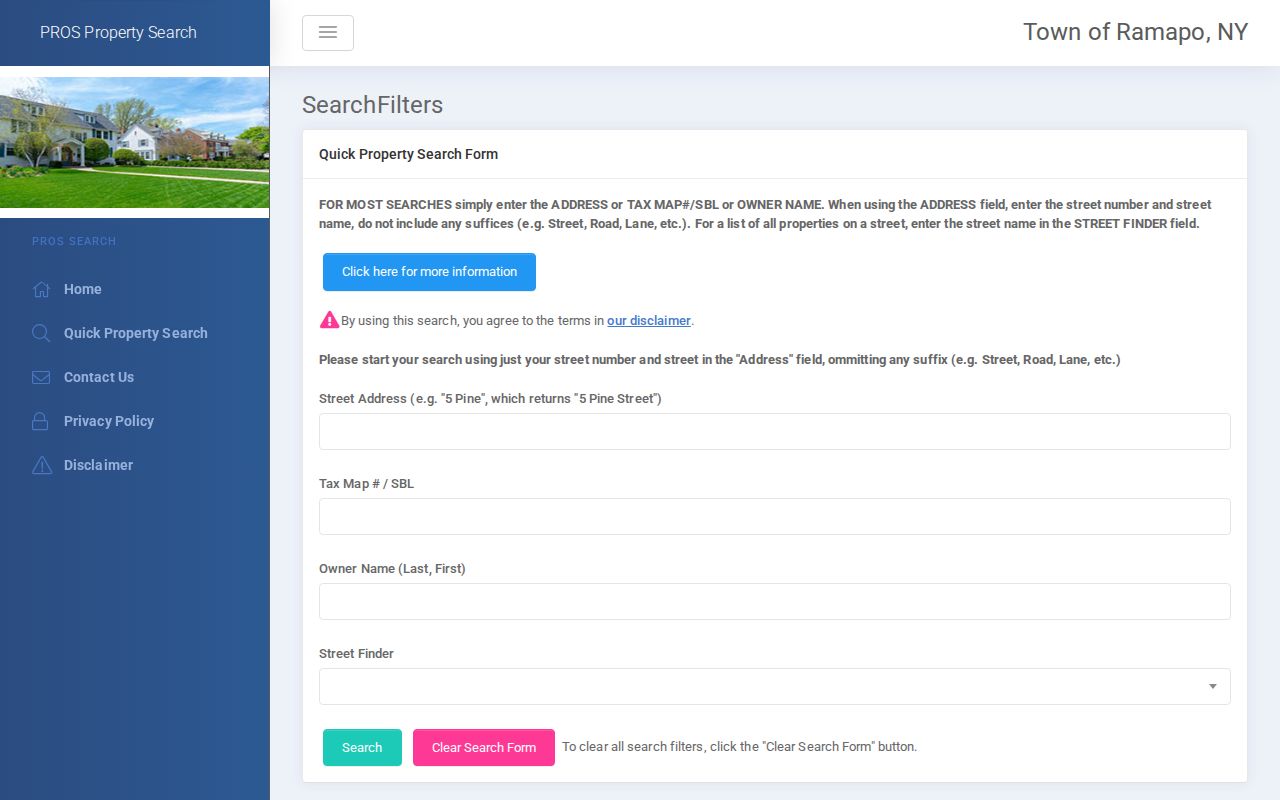
Task: Click the envelope icon beside Contact Us
Action: click(x=41, y=378)
